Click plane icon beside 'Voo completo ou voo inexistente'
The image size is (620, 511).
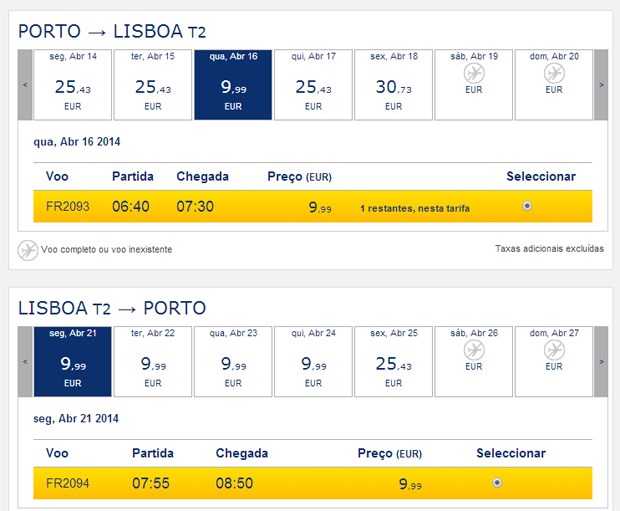pyautogui.click(x=28, y=249)
